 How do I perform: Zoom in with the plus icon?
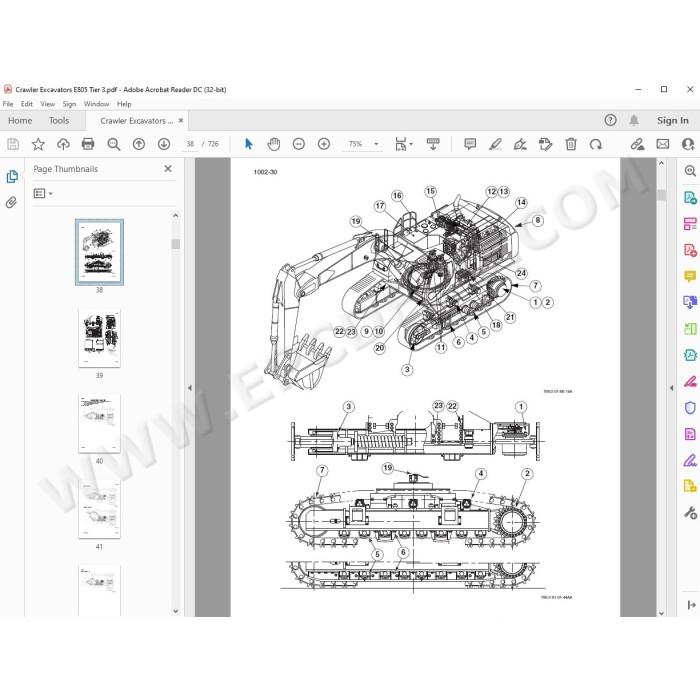click(324, 144)
